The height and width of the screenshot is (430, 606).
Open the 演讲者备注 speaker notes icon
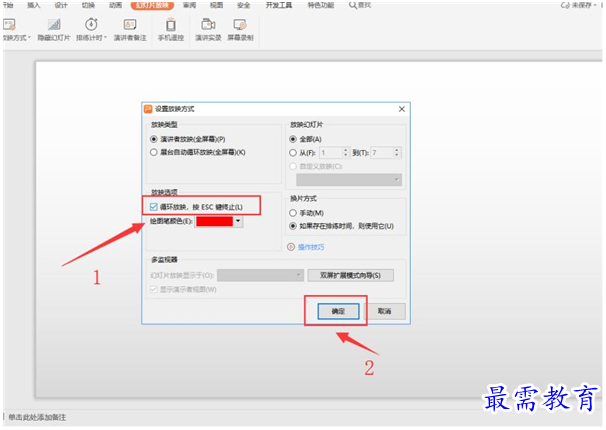click(x=130, y=25)
